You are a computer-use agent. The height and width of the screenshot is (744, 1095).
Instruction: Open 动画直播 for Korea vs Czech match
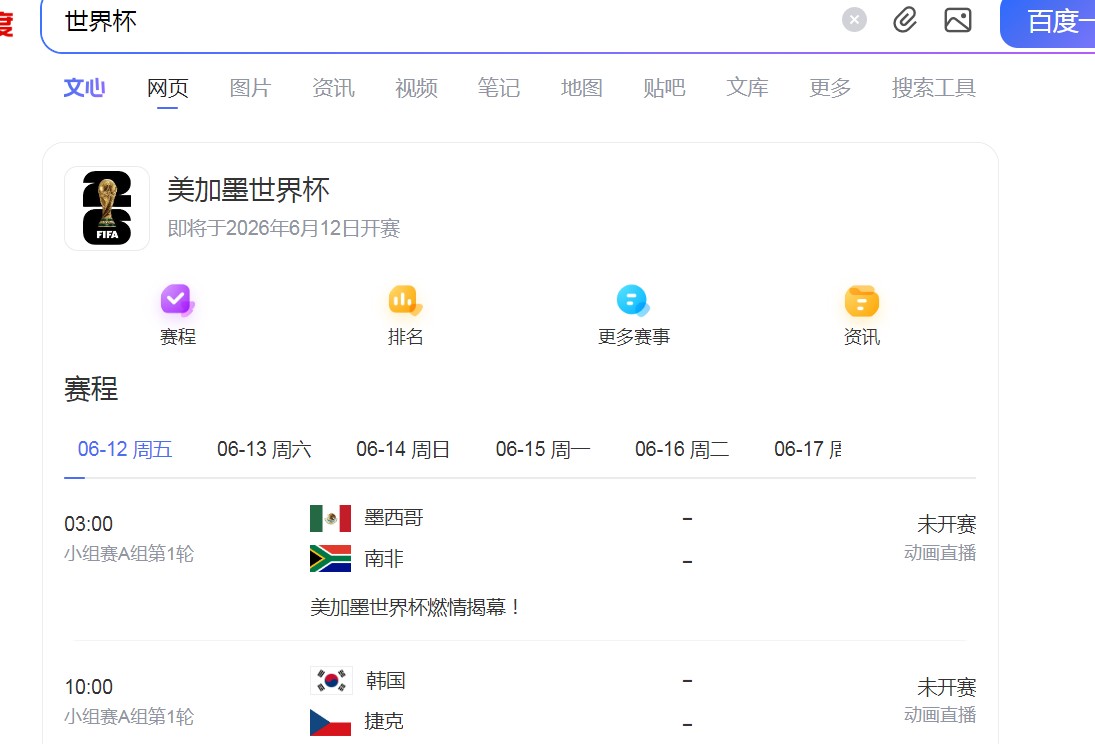939,715
